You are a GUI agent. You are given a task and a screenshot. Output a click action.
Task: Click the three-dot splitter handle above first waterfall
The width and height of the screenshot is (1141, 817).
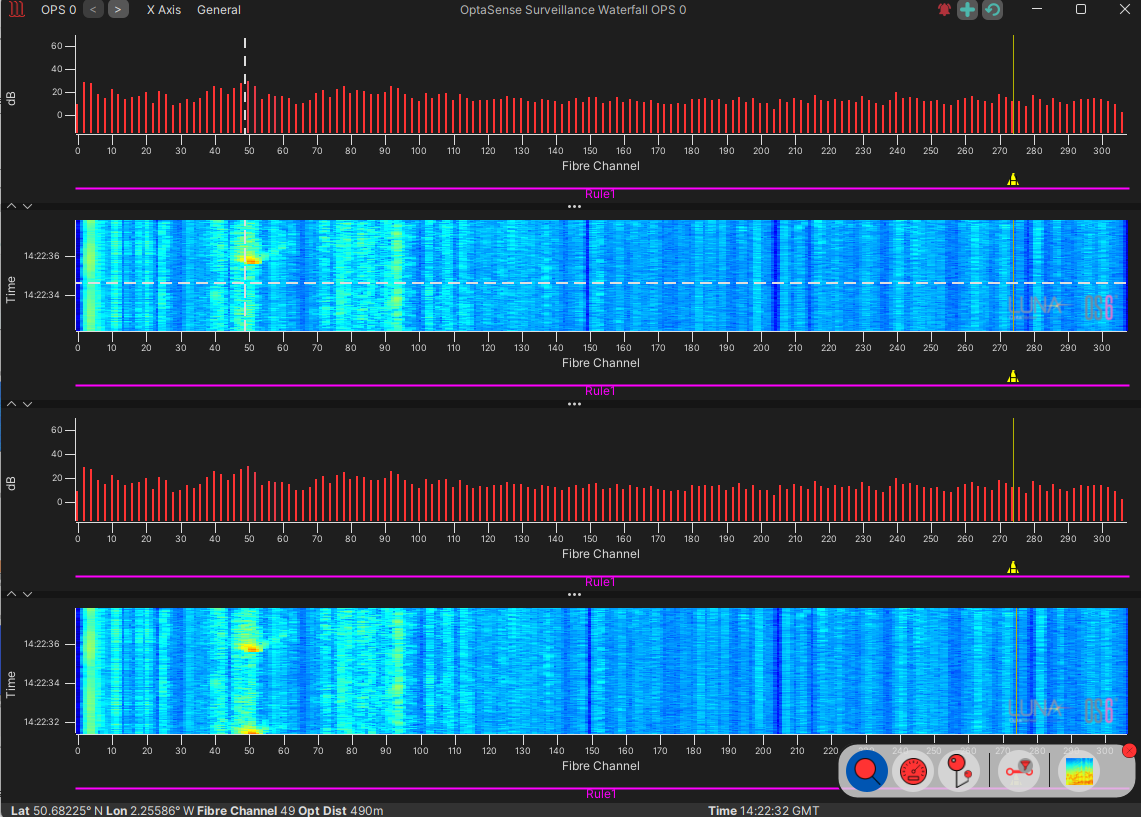(574, 207)
